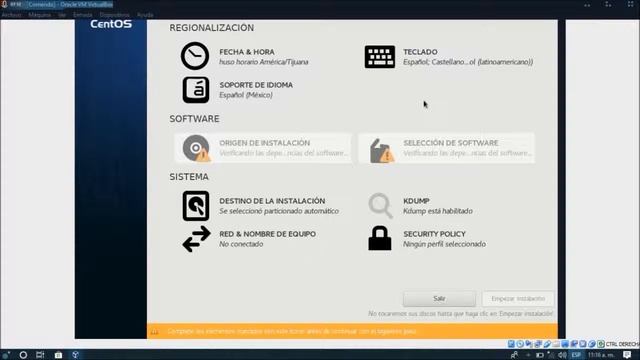Screen dimensions: 640x360
Task: Click the Salir button
Action: point(439,299)
